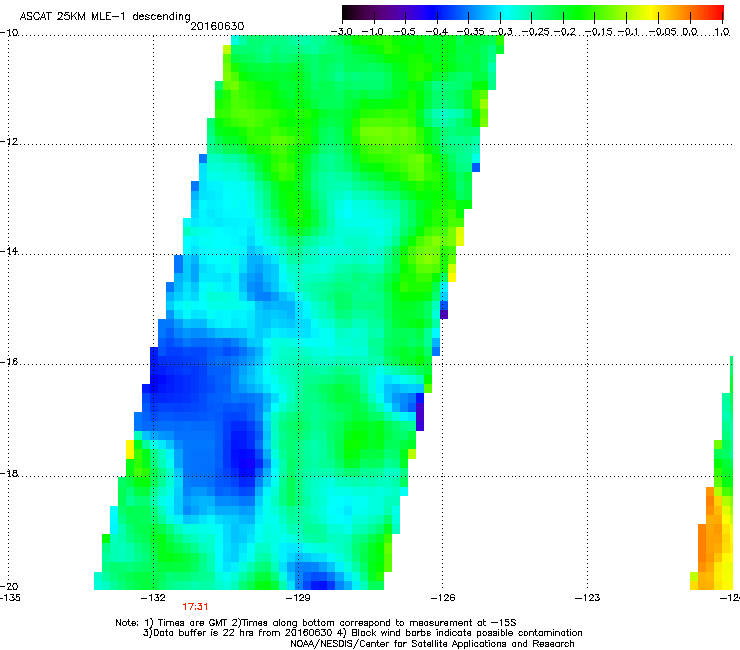The image size is (740, 650).
Task: Click the -0.3 color bar label
Action: [x=502, y=32]
